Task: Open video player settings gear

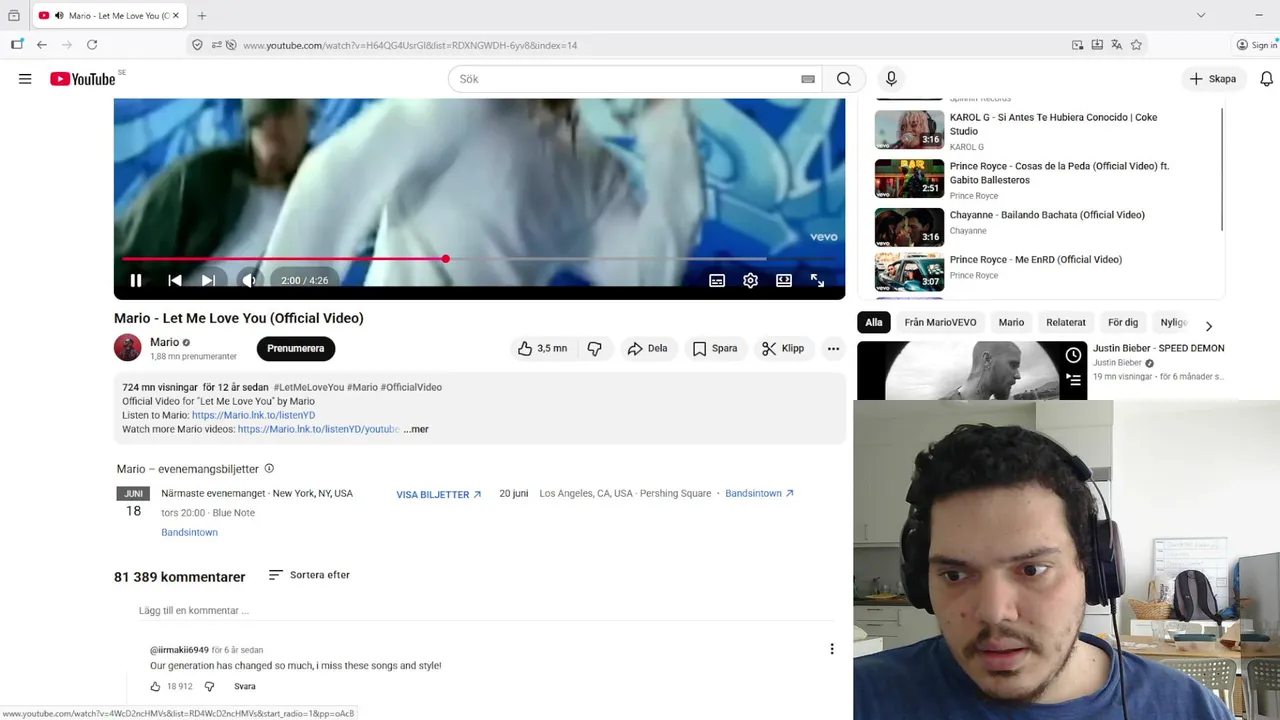Action: [750, 281]
